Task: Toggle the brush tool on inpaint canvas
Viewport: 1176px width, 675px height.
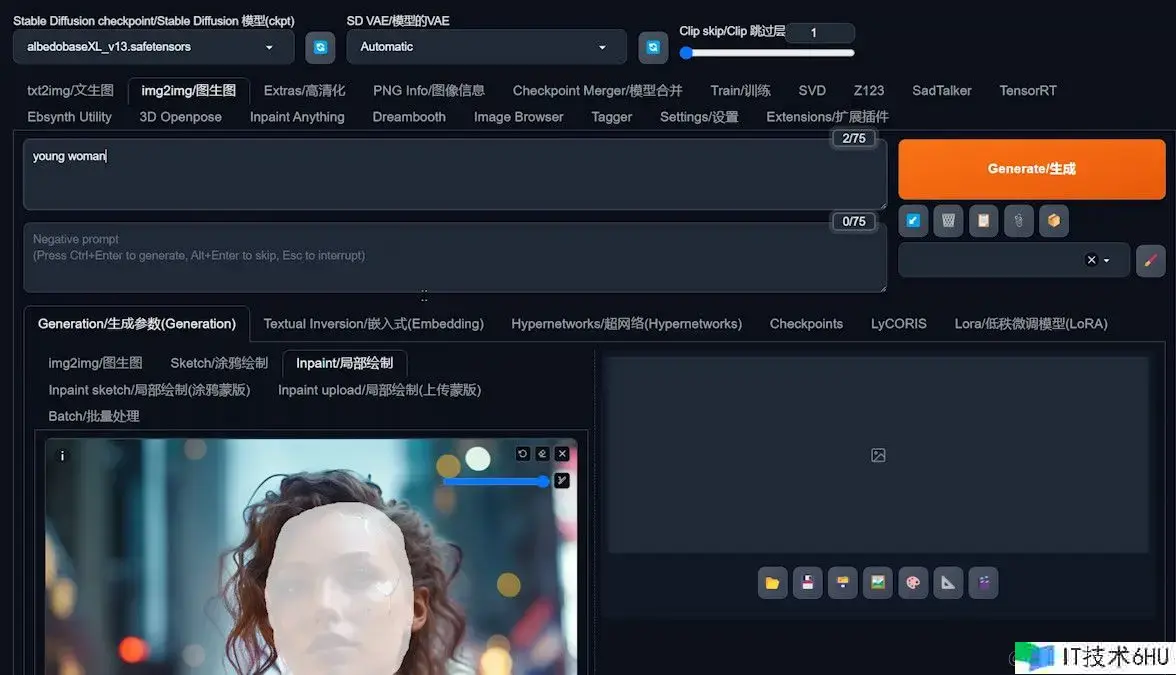Action: [x=562, y=480]
